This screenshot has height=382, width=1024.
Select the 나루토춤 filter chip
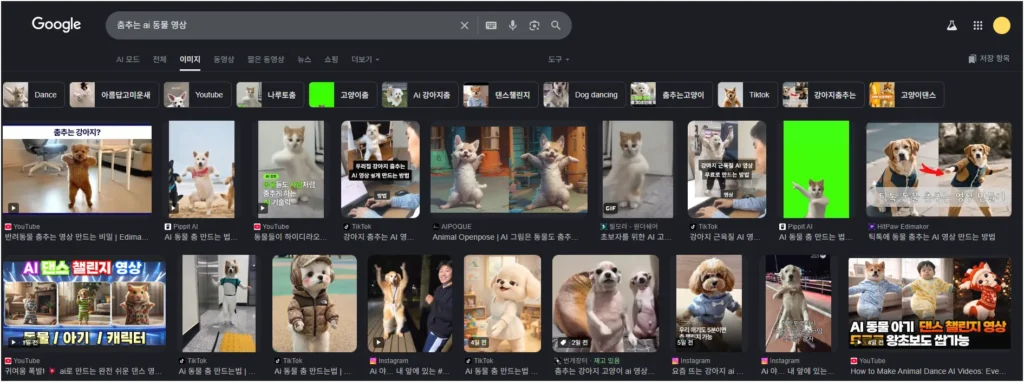(270, 95)
